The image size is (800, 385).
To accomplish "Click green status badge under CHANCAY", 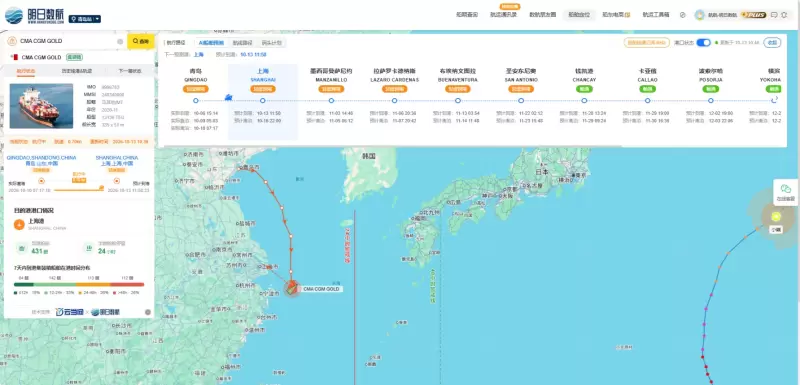I will 584,89.
